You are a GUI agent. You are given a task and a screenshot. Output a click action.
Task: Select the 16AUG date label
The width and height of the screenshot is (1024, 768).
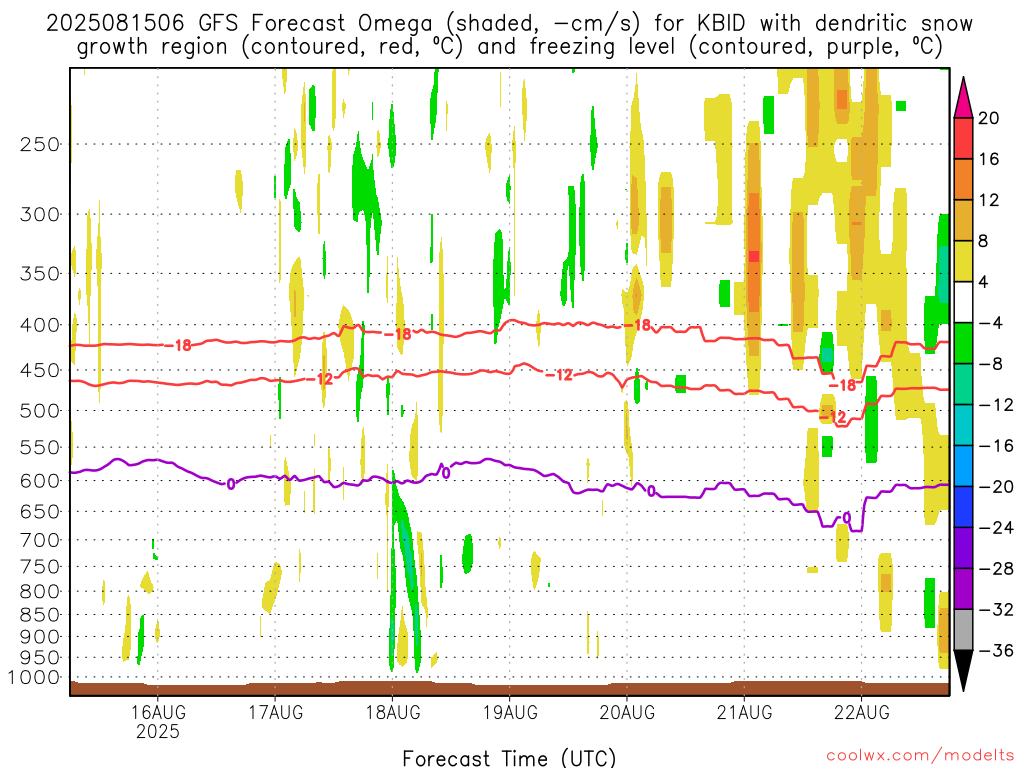click(157, 712)
